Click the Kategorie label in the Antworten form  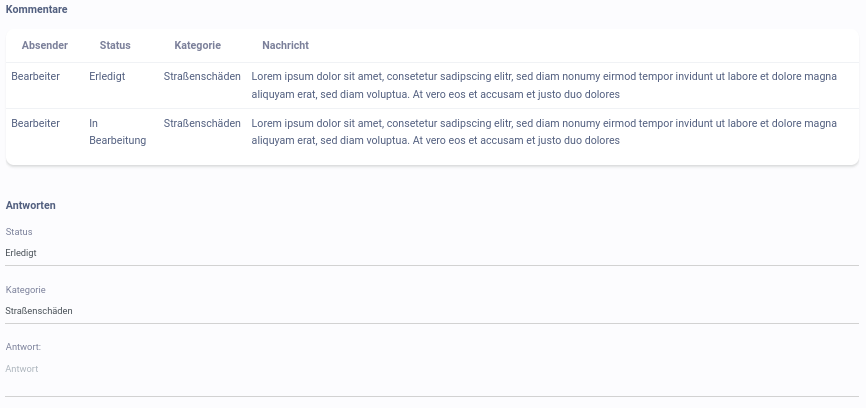pos(26,290)
